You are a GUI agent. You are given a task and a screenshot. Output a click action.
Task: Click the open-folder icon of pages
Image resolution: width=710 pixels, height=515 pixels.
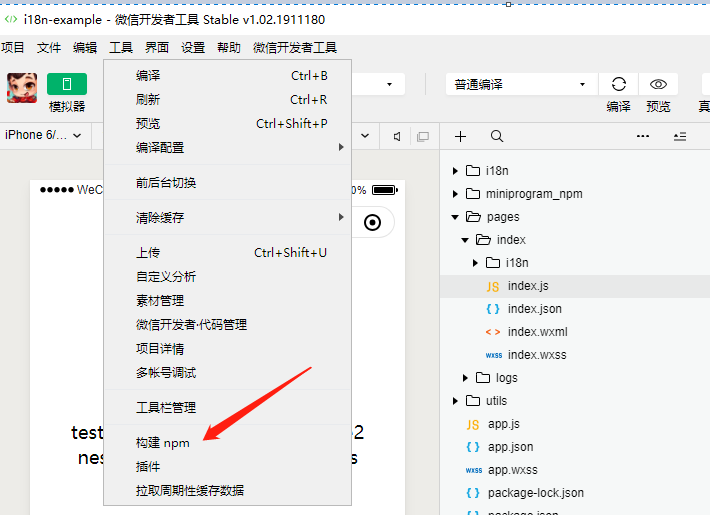pyautogui.click(x=473, y=217)
